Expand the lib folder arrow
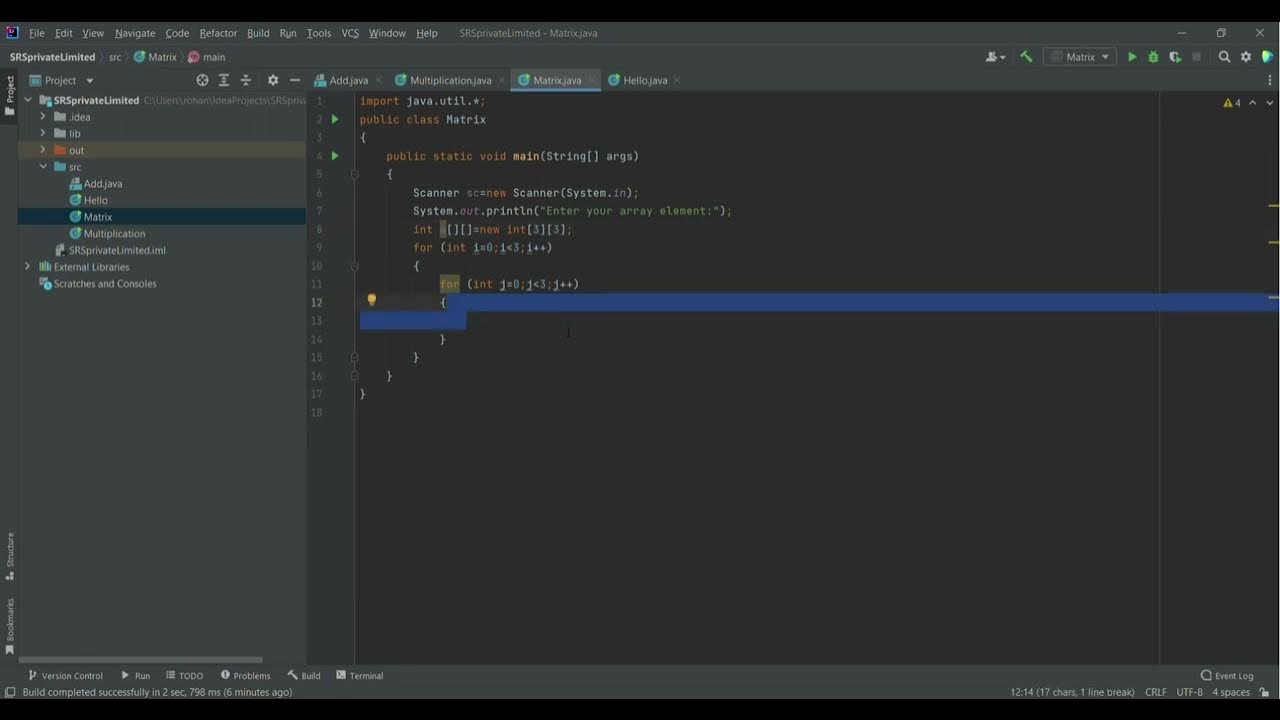This screenshot has height=720, width=1280. coord(43,133)
